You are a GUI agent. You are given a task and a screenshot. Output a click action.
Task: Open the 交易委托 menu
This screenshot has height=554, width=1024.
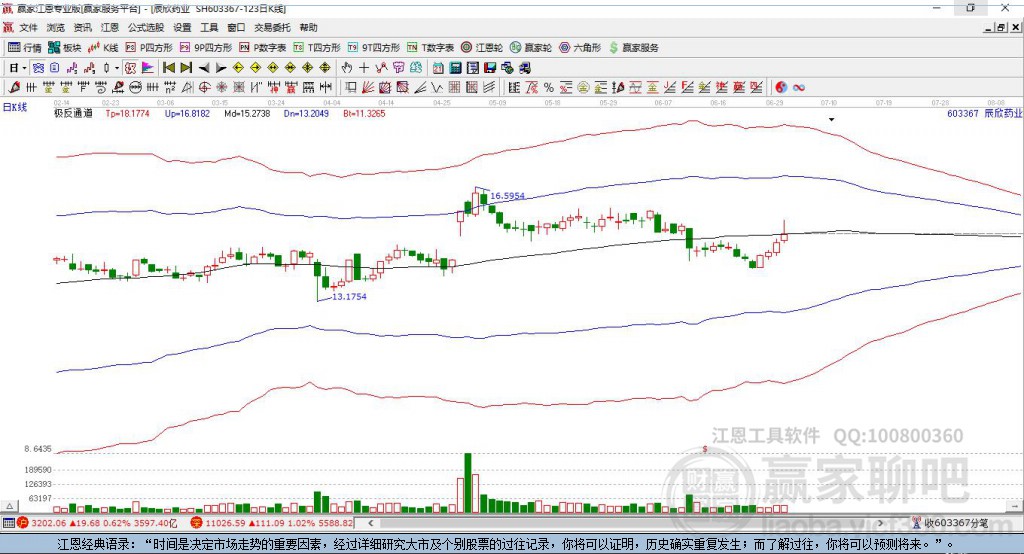pyautogui.click(x=272, y=27)
